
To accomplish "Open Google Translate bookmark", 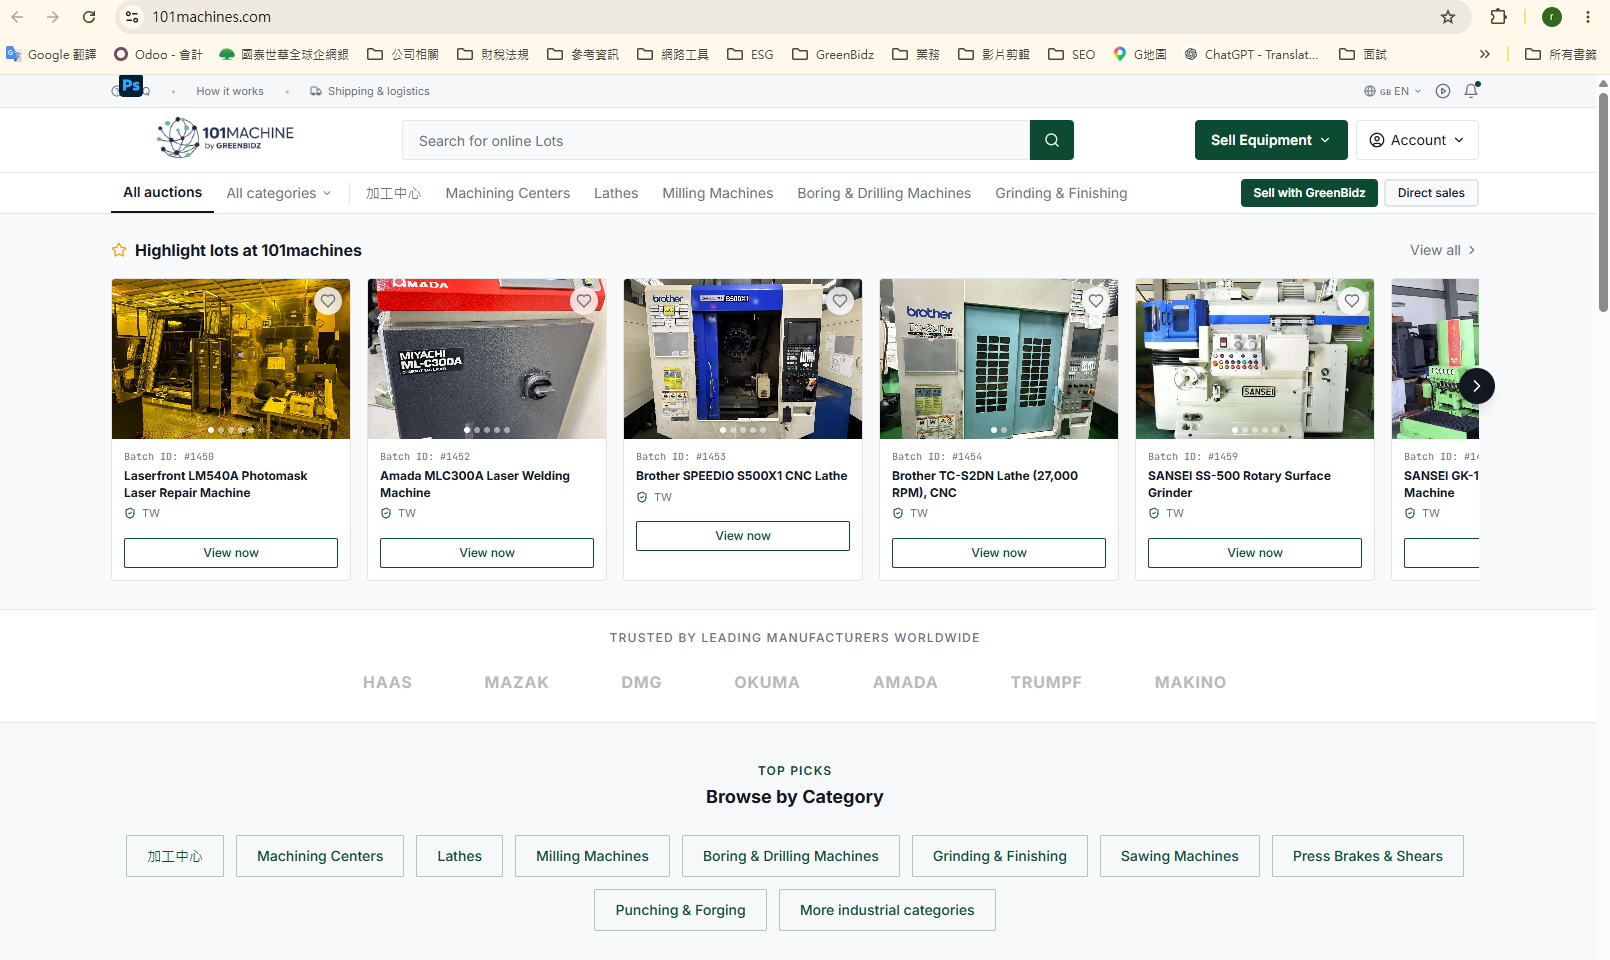I will coord(51,54).
